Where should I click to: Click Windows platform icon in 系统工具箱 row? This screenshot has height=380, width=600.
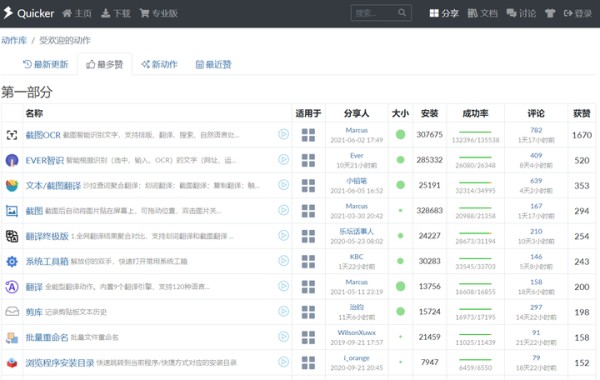[308, 261]
